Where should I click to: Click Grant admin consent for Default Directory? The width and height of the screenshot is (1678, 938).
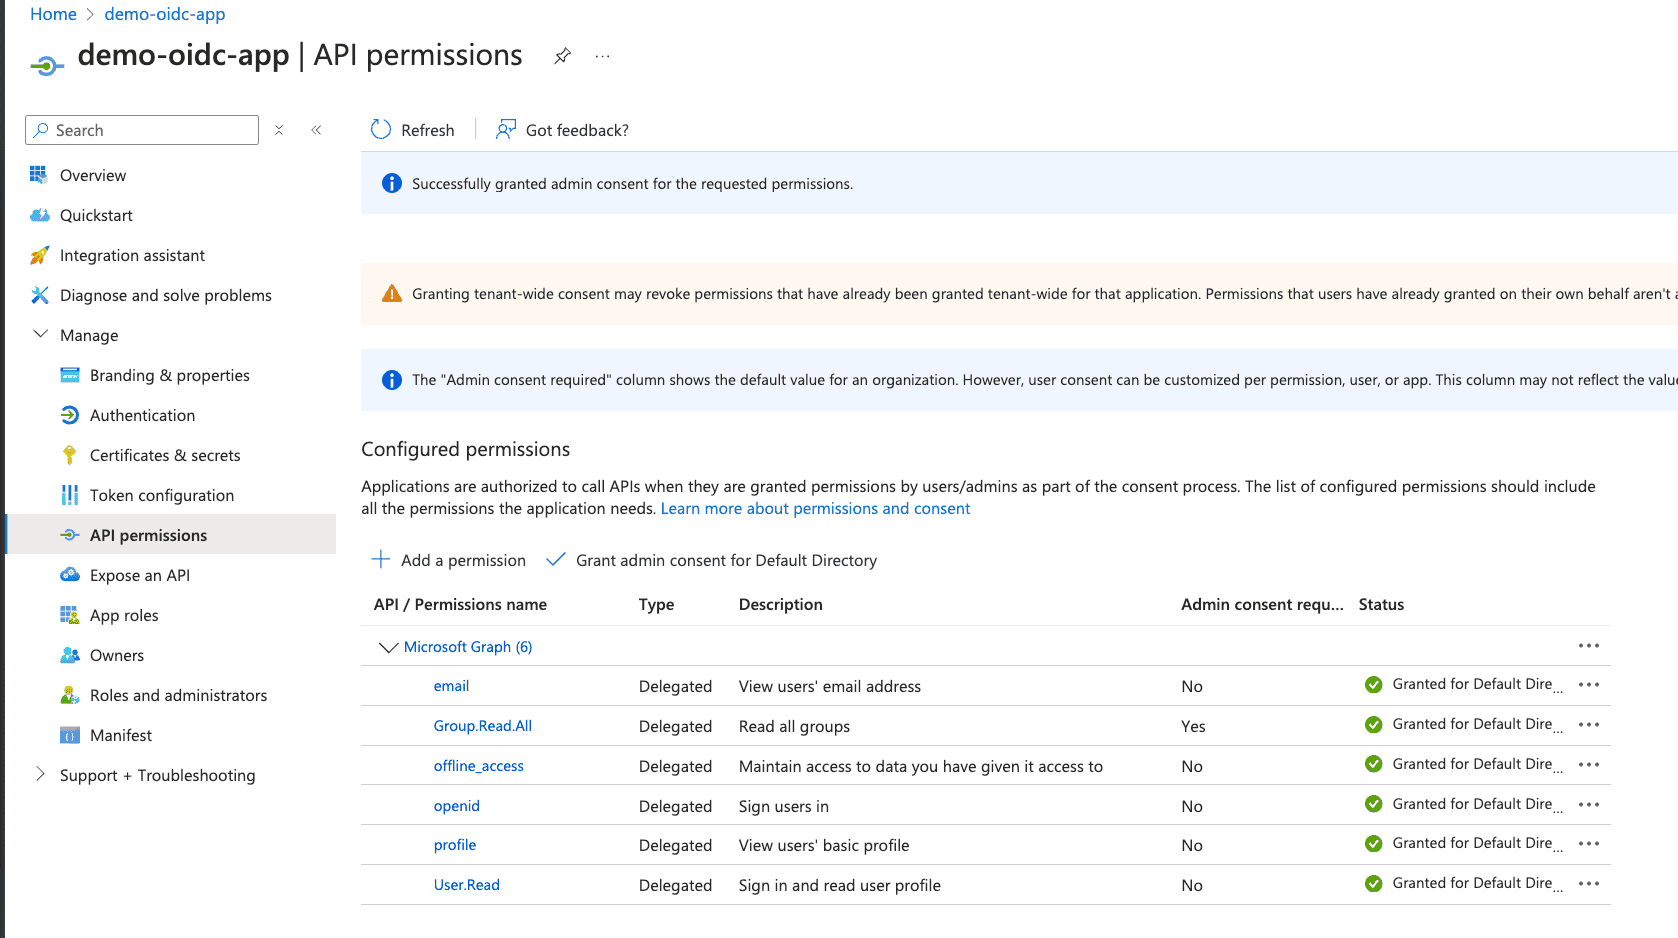[x=725, y=559]
